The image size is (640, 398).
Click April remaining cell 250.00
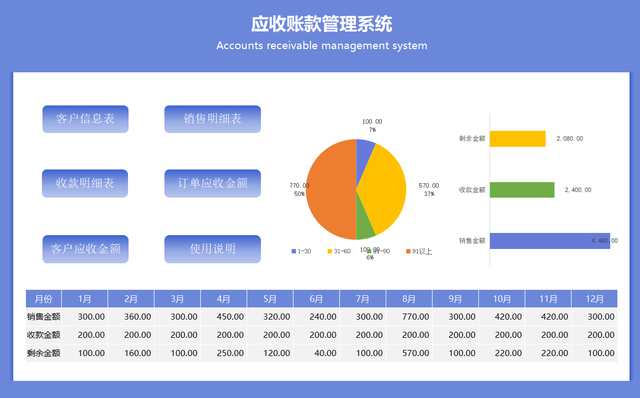click(224, 353)
